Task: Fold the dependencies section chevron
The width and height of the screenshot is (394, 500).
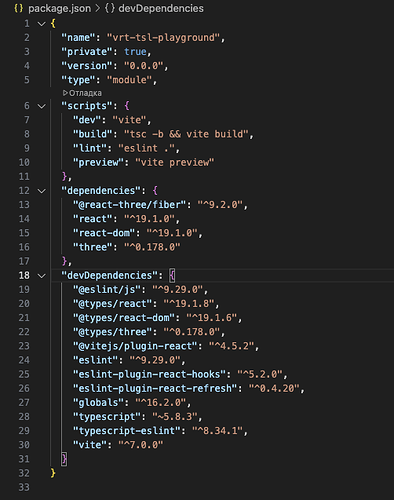Action: 42,191
